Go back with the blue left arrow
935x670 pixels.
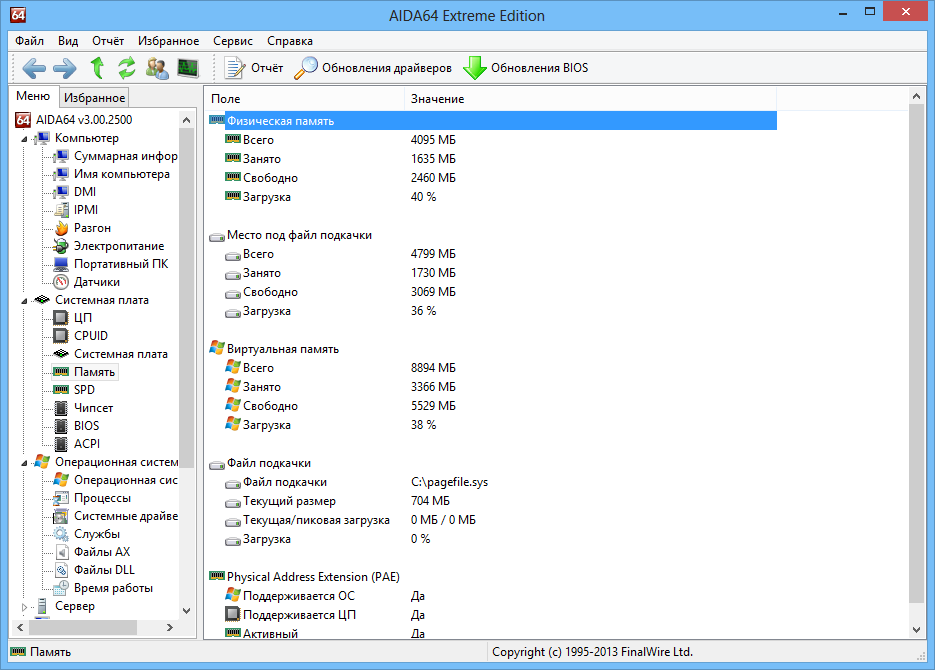34,68
